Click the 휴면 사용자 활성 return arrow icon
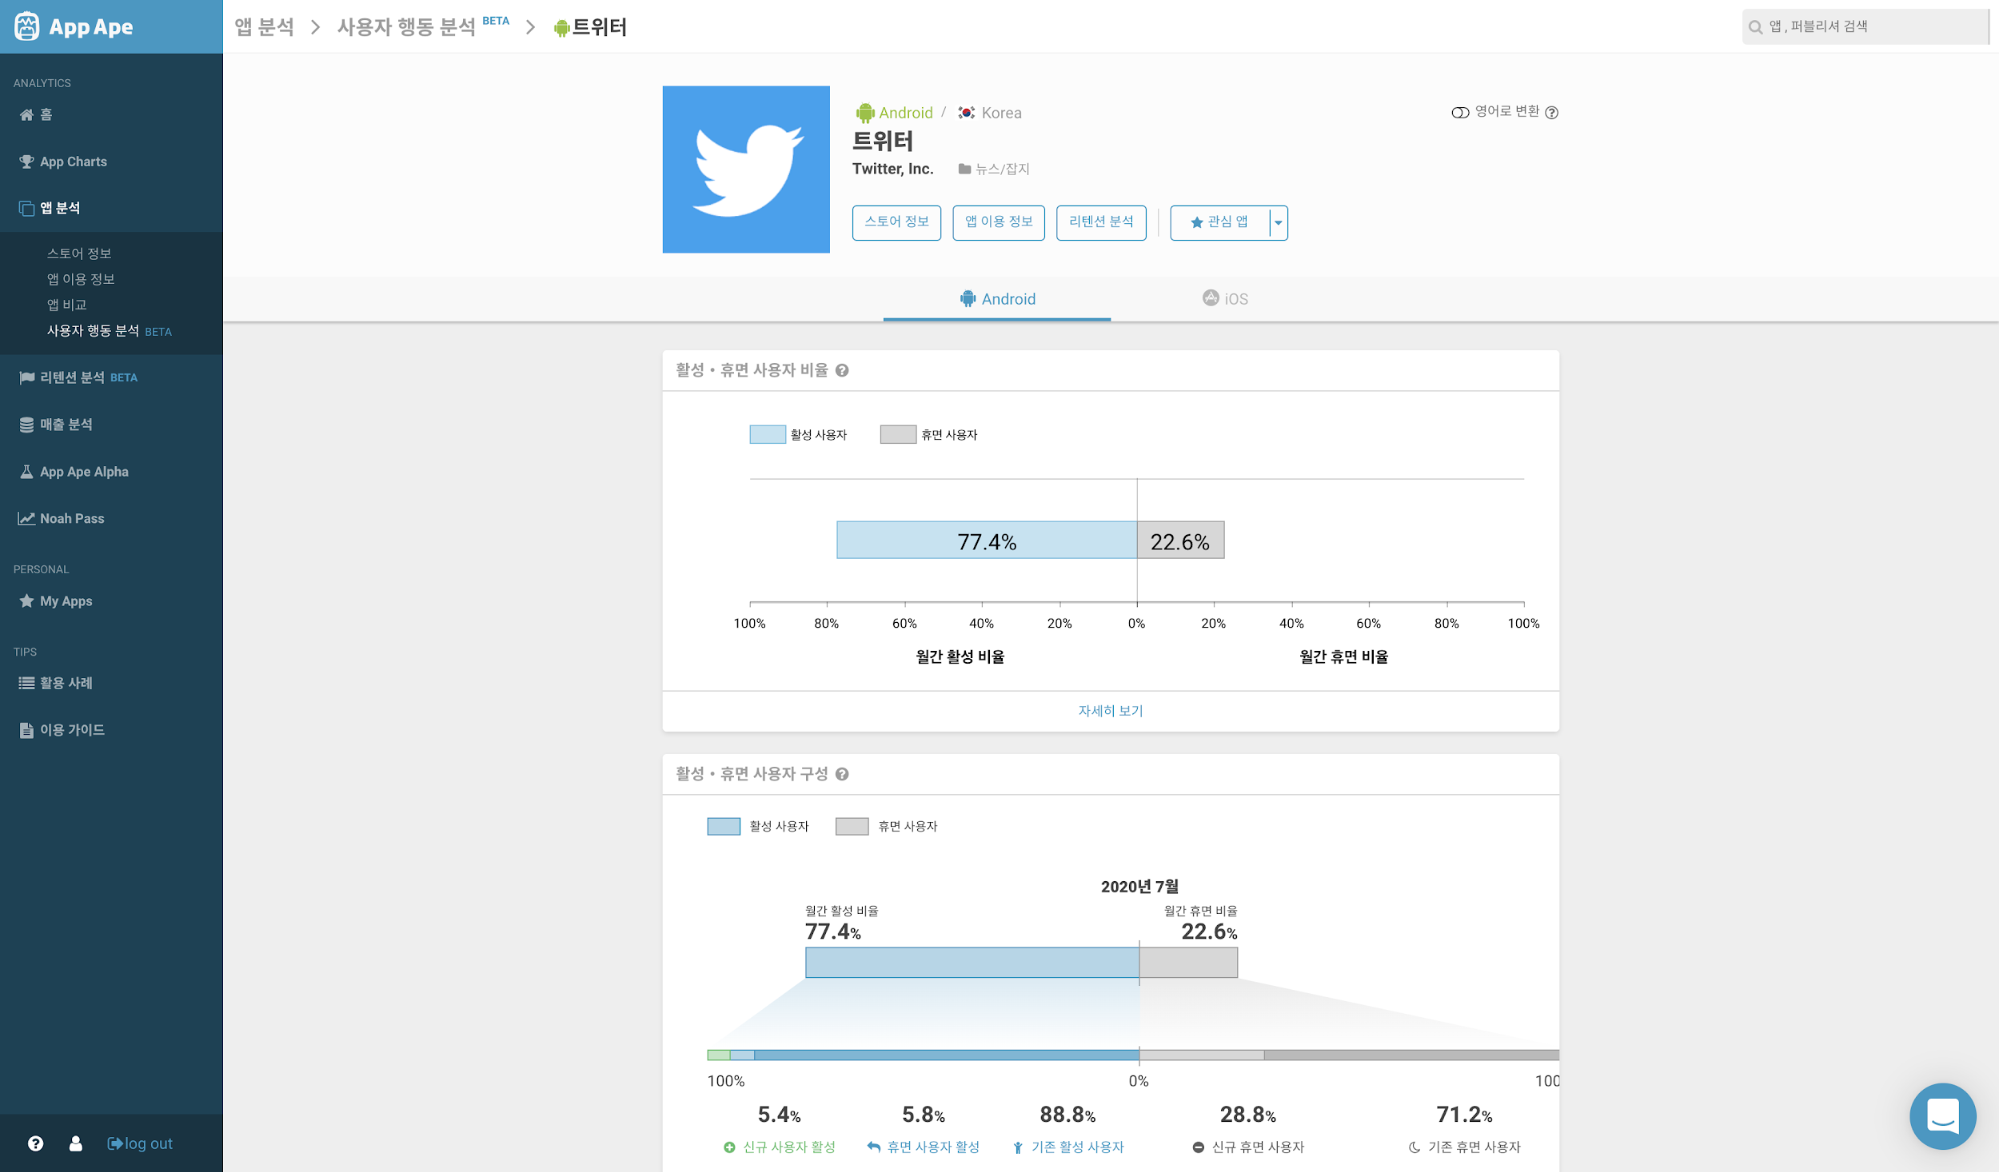The image size is (1999, 1173). 874,1148
